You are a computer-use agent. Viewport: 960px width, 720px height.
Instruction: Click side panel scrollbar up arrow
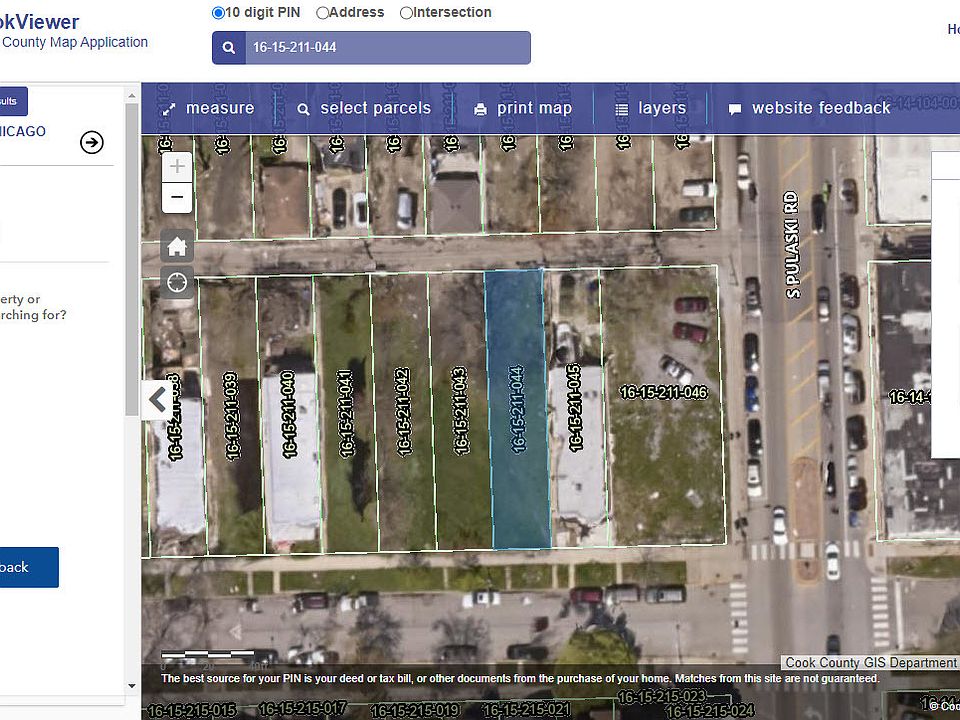pos(132,96)
